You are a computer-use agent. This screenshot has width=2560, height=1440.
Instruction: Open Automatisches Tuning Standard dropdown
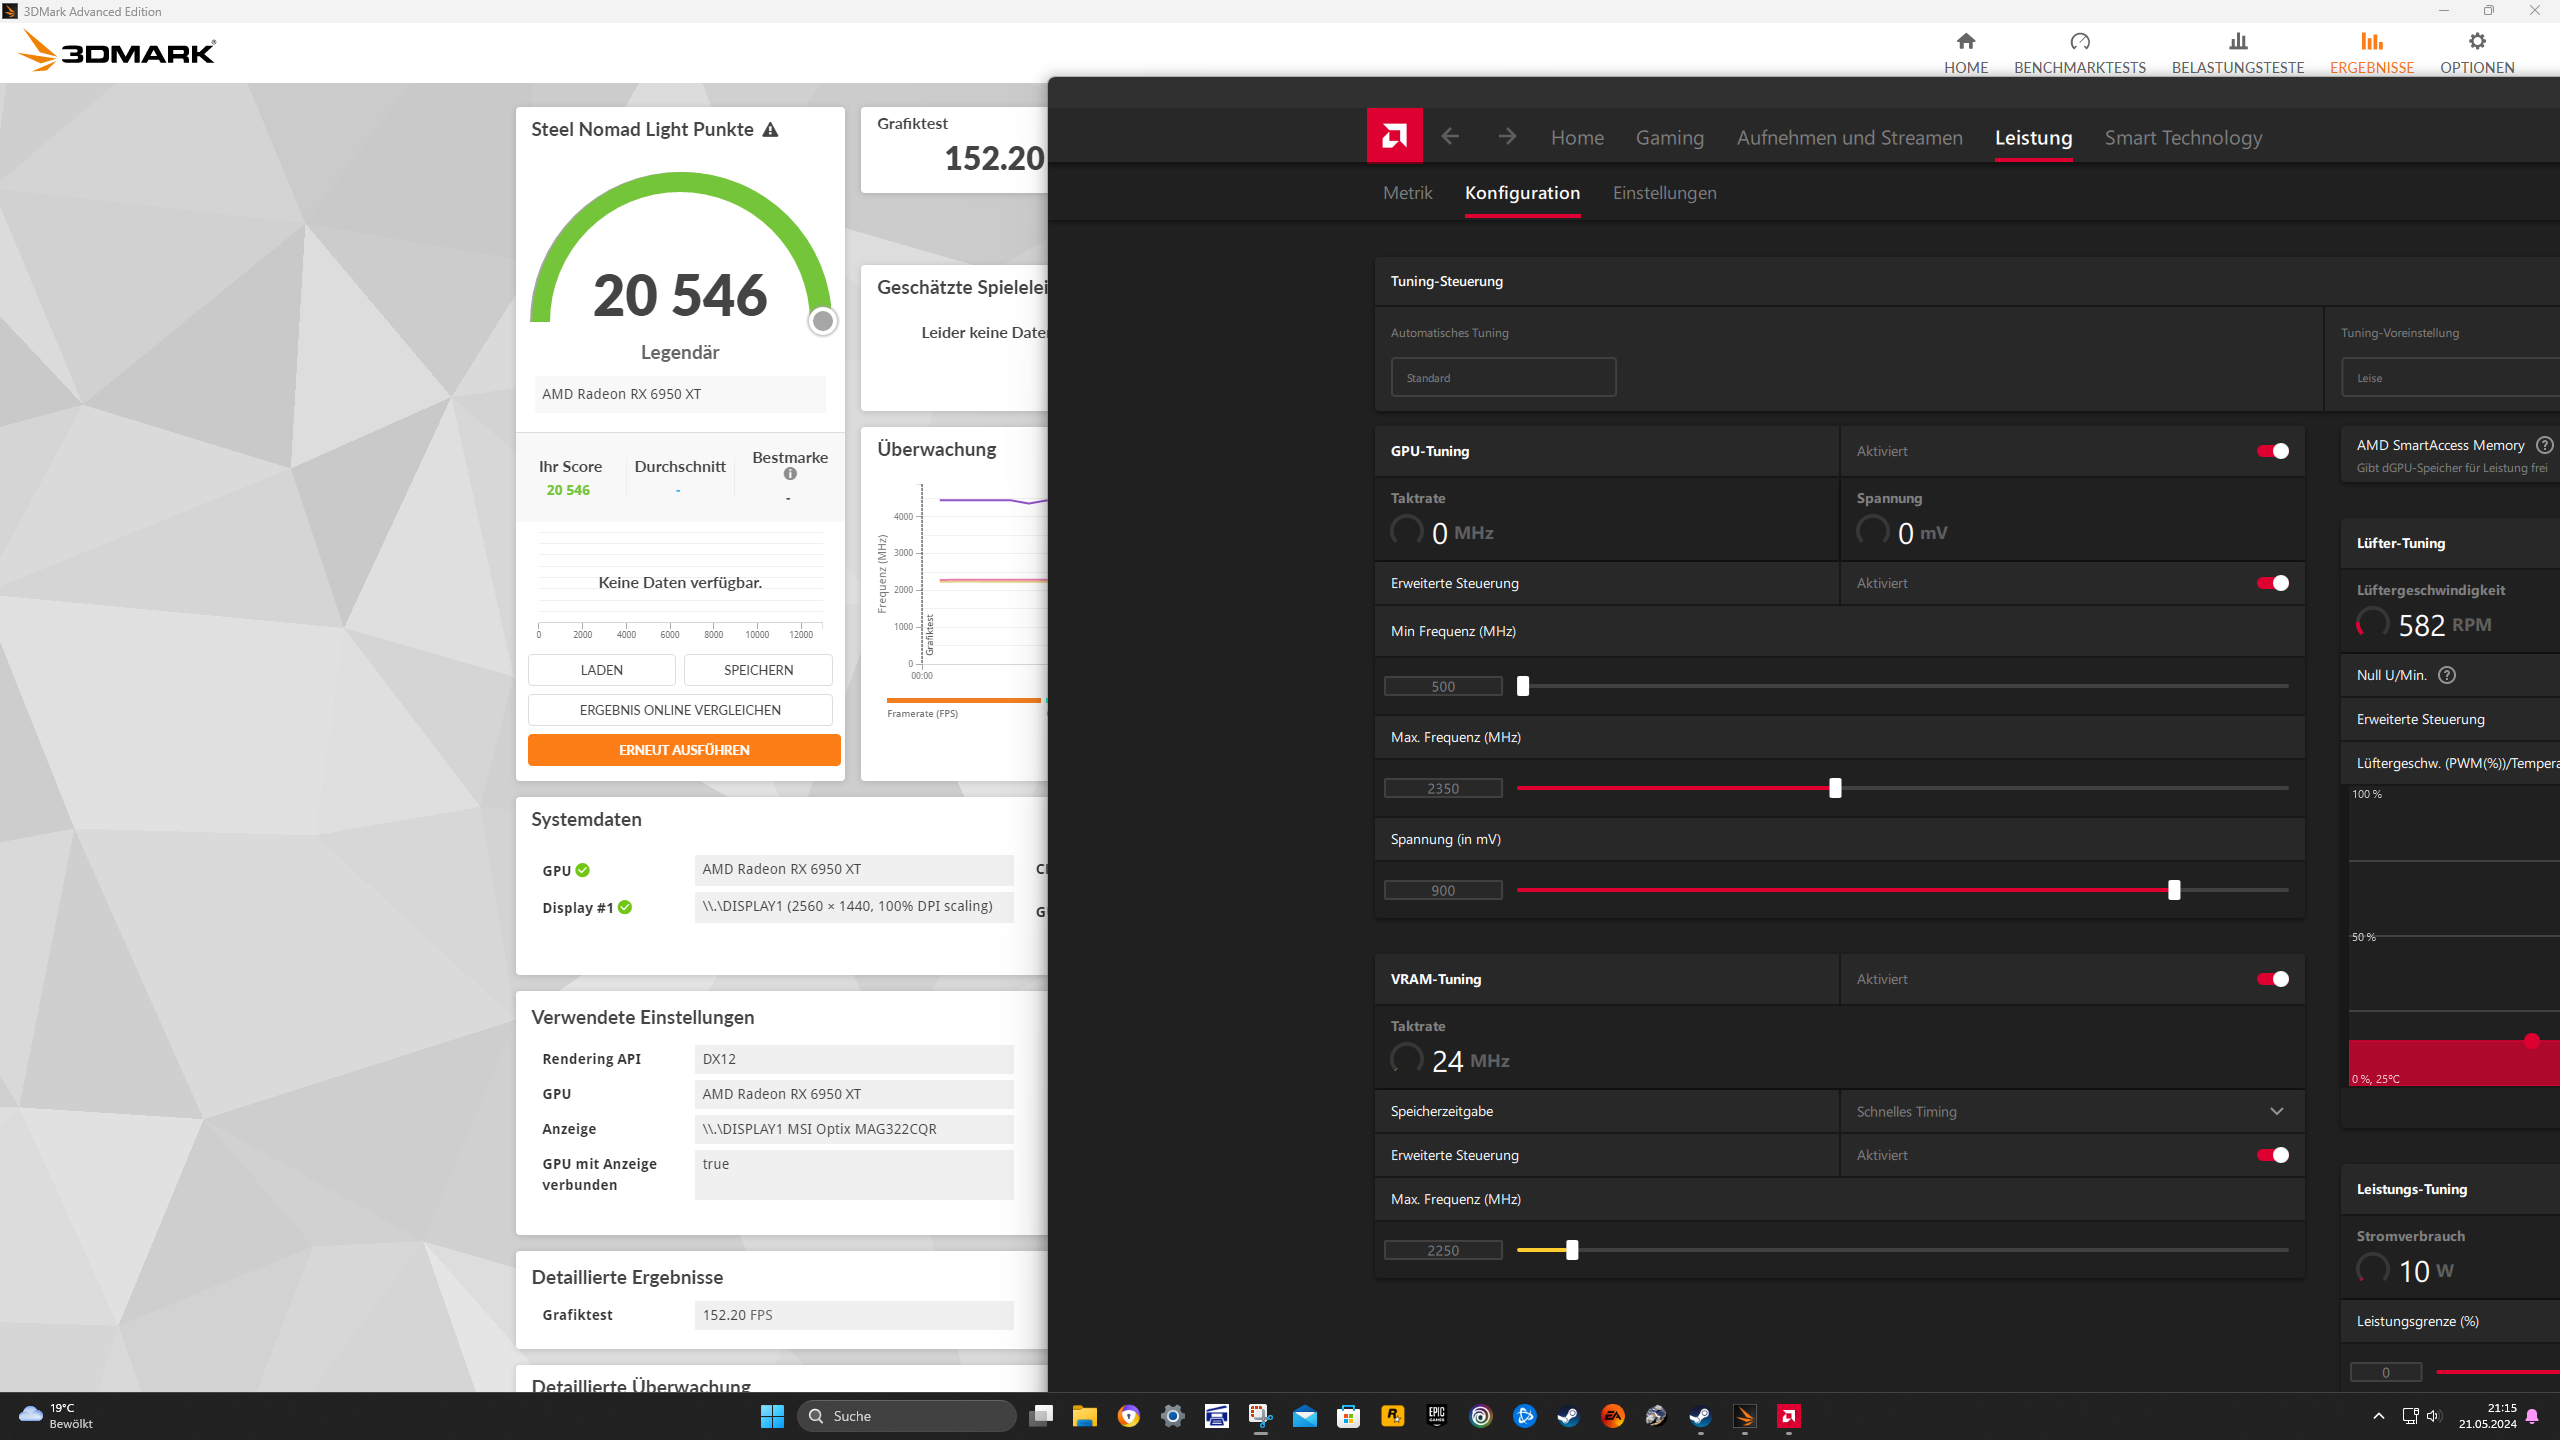click(1502, 378)
